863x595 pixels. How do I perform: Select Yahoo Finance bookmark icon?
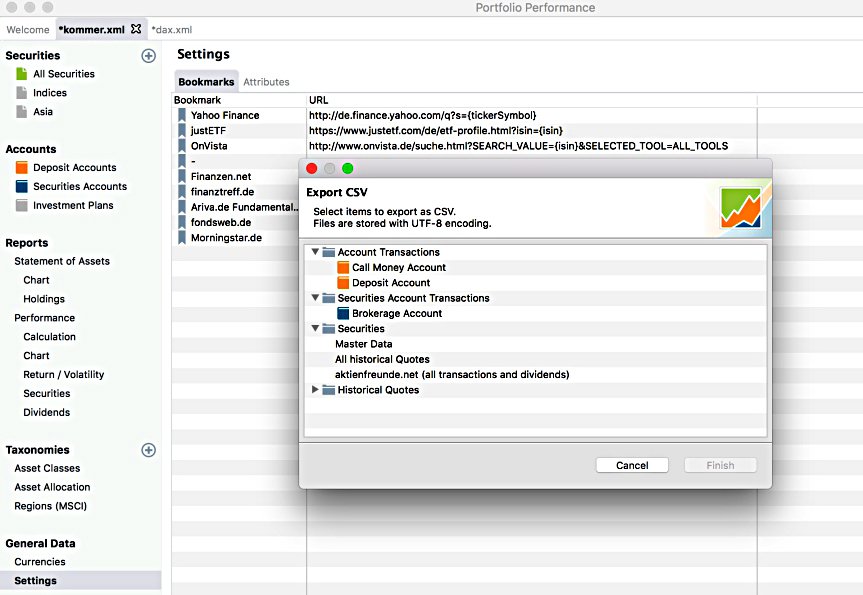(x=182, y=115)
